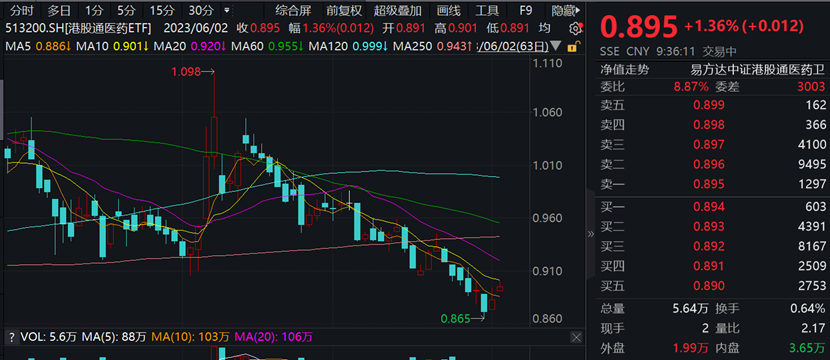The width and height of the screenshot is (830, 360).
Task: Open the 工具 menu
Action: pos(487,10)
